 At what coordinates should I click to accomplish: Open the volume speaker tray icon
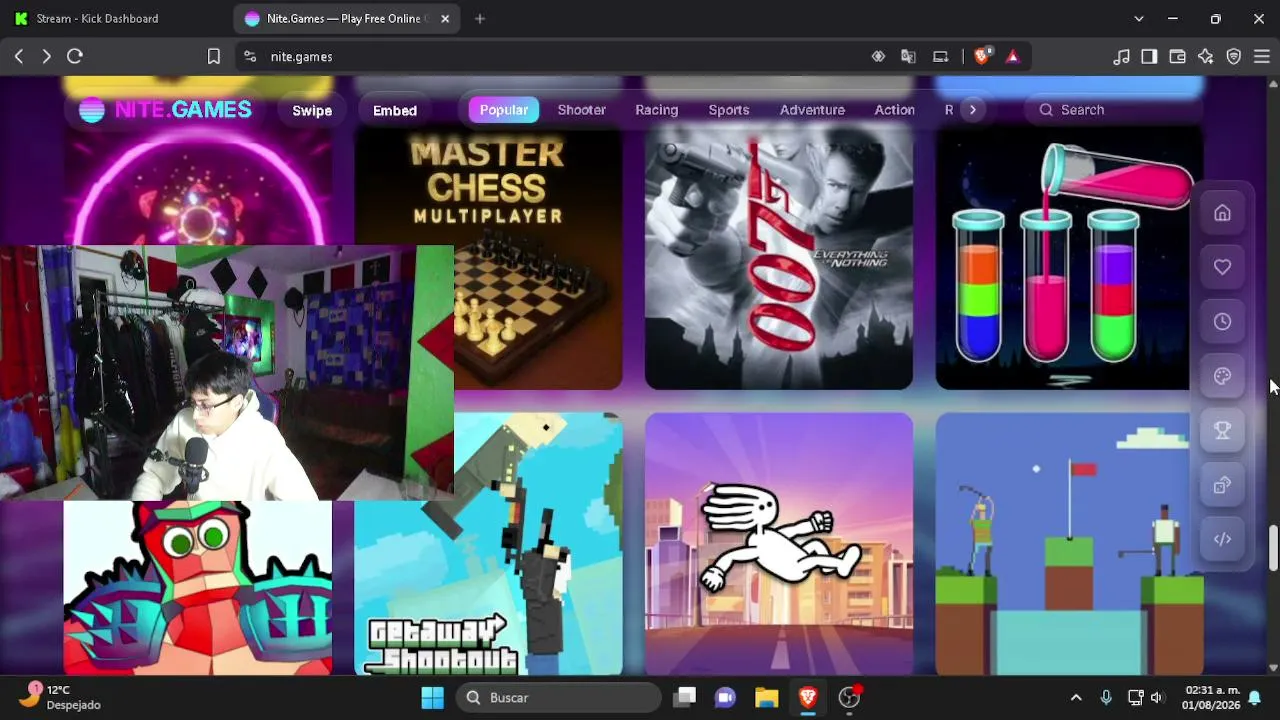pos(1158,698)
